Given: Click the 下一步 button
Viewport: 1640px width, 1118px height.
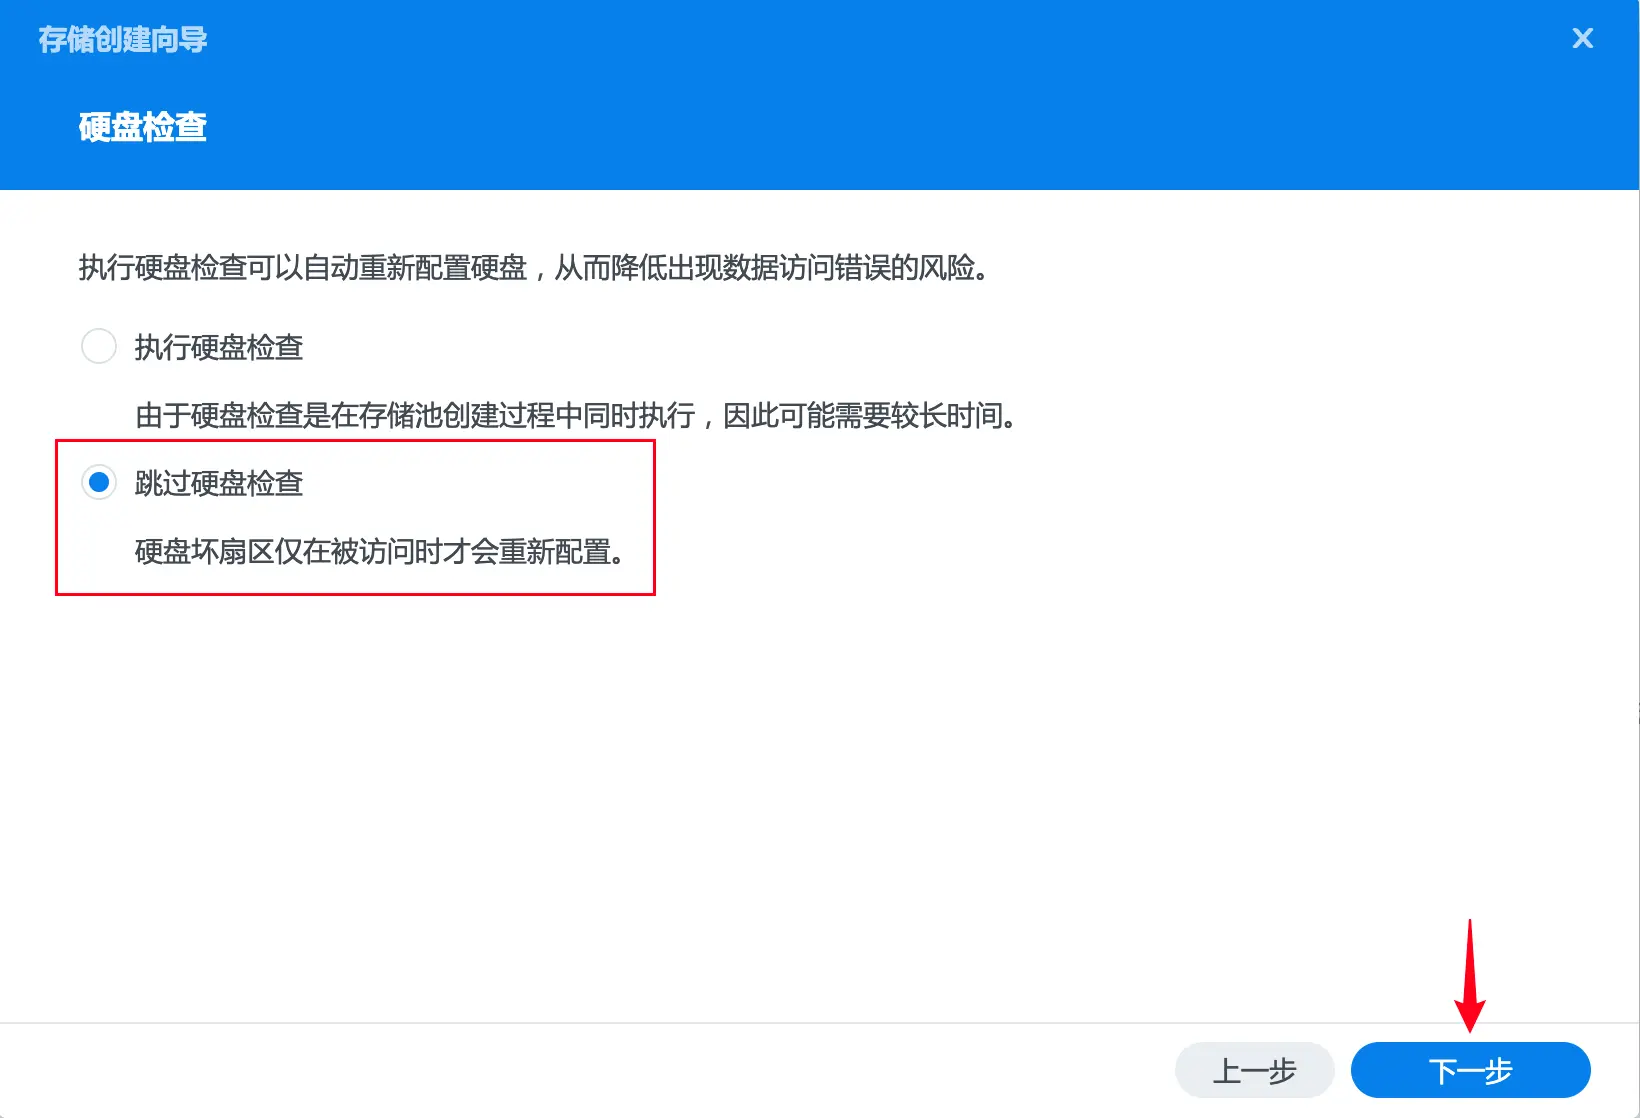Looking at the screenshot, I should [1470, 1070].
